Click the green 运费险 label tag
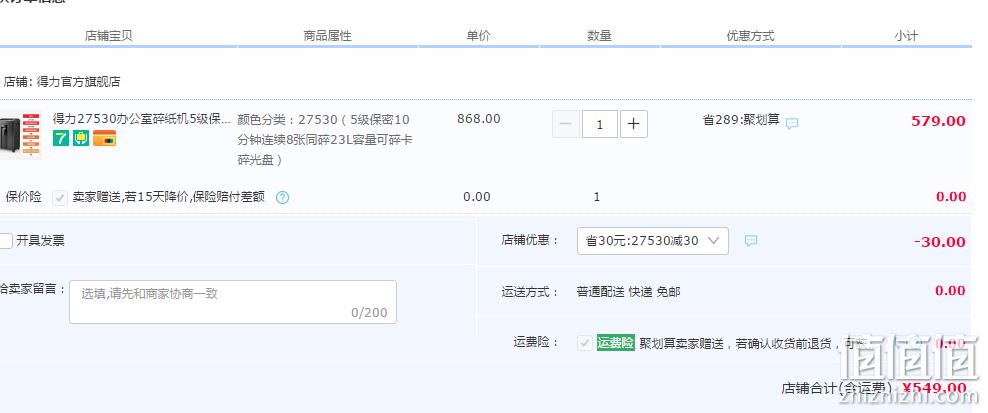 click(x=616, y=342)
